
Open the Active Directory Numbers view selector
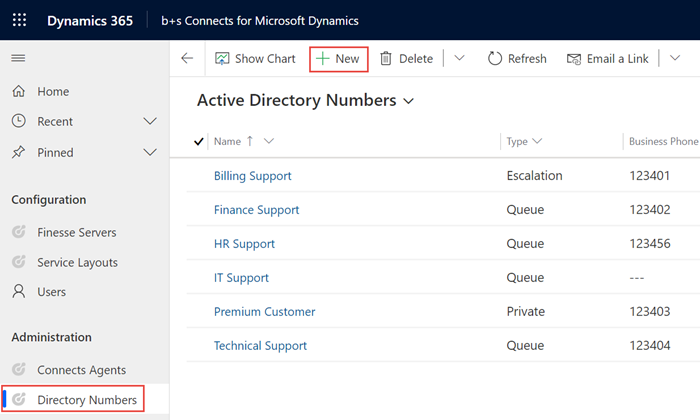click(x=408, y=101)
